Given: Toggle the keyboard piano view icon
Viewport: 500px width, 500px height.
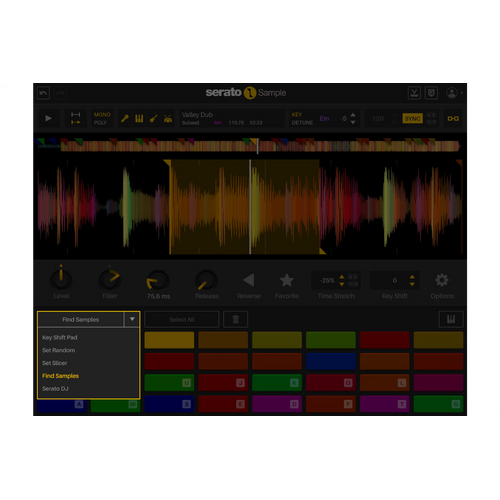Looking at the screenshot, I should [x=451, y=319].
